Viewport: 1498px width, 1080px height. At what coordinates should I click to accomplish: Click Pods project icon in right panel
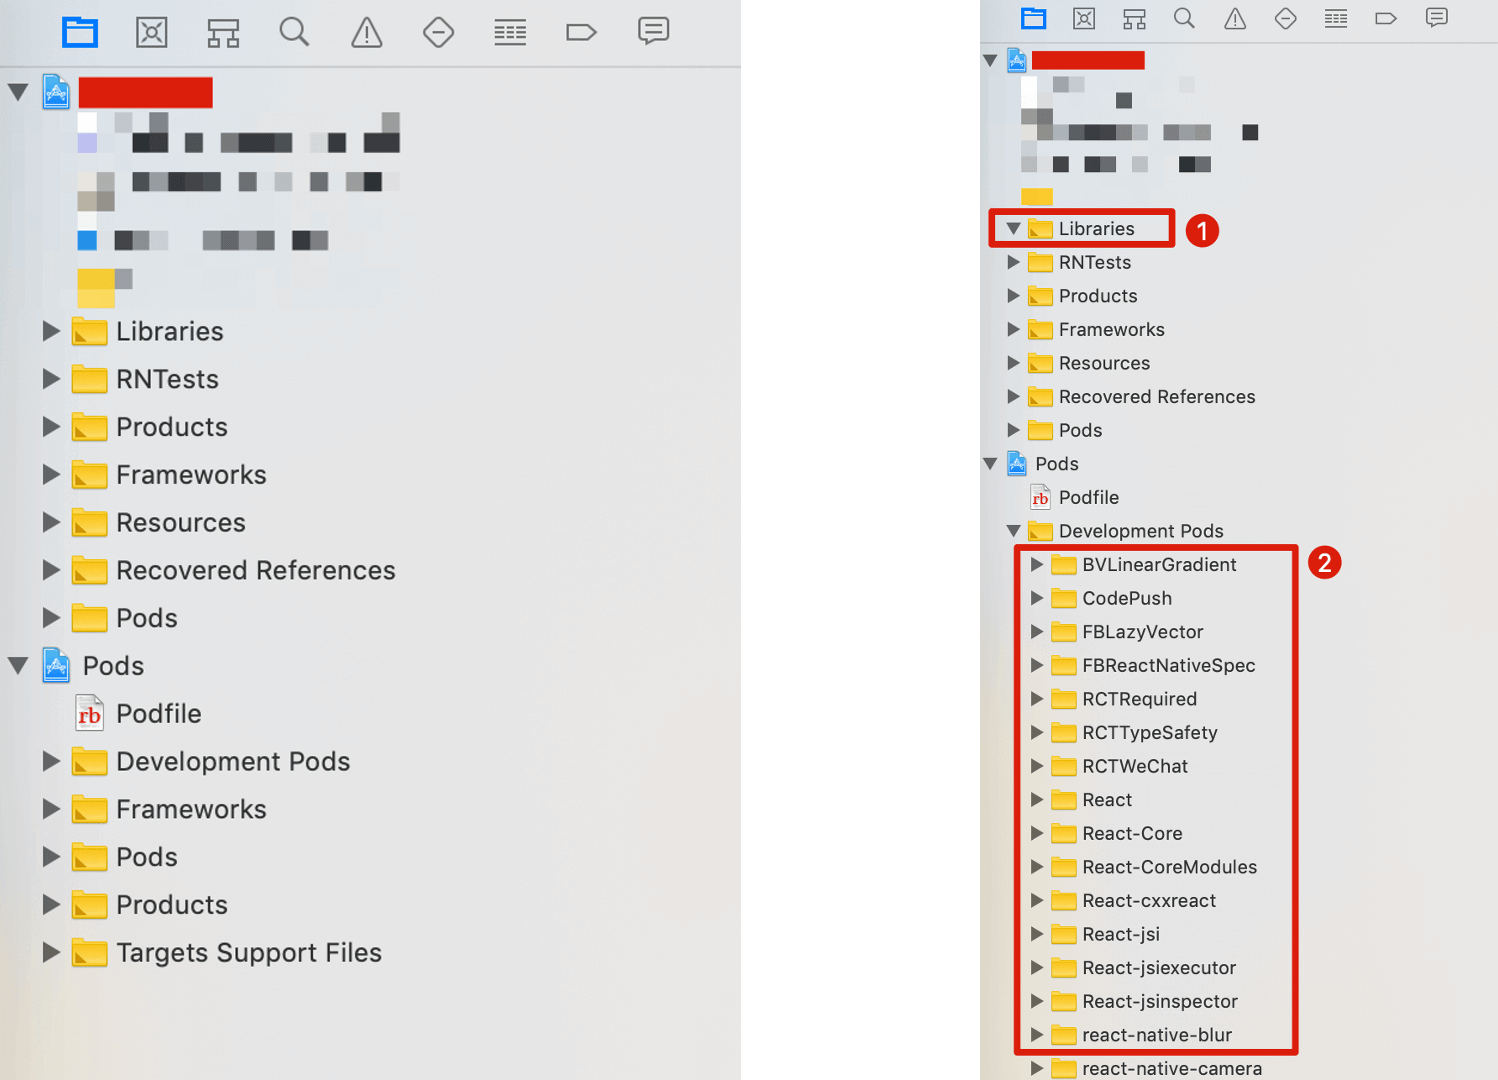(x=1017, y=464)
